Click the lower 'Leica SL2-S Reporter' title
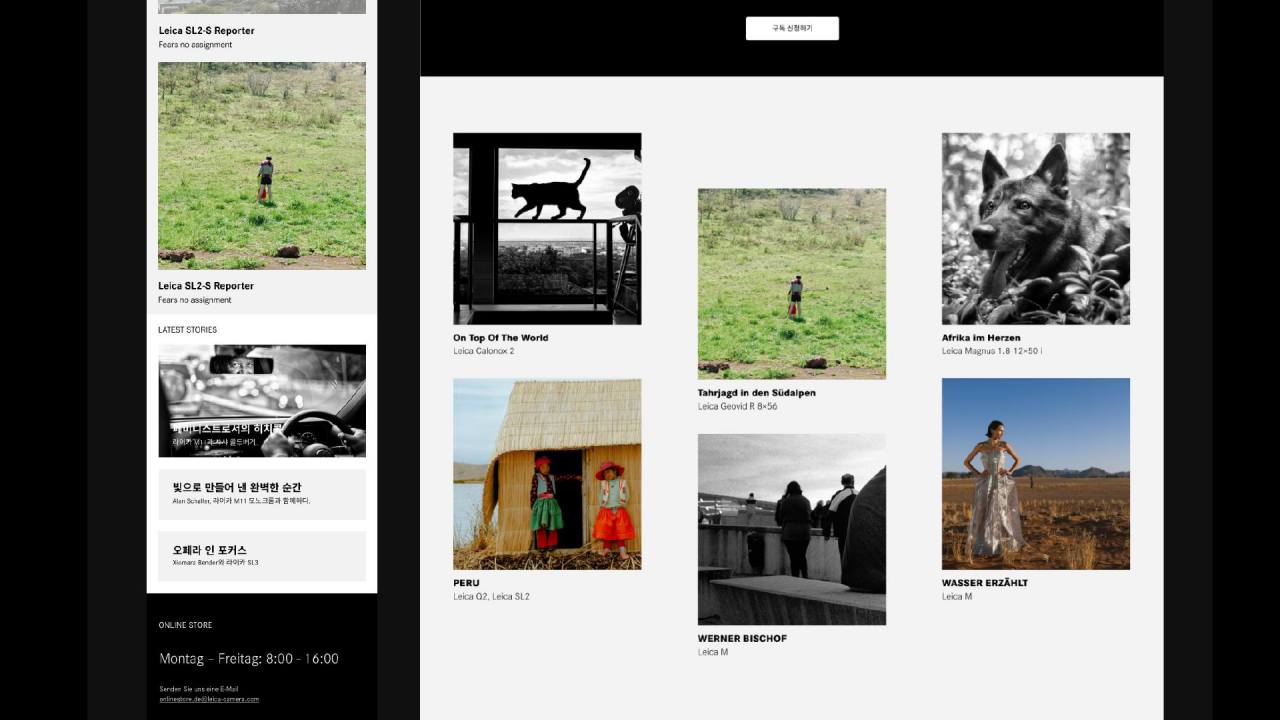The width and height of the screenshot is (1280, 720). pyautogui.click(x=206, y=286)
